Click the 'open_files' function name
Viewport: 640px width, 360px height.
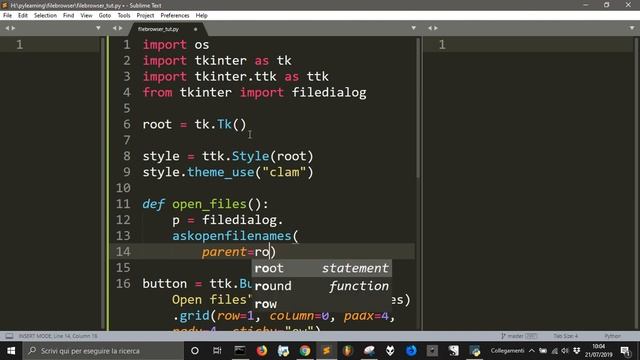point(209,204)
